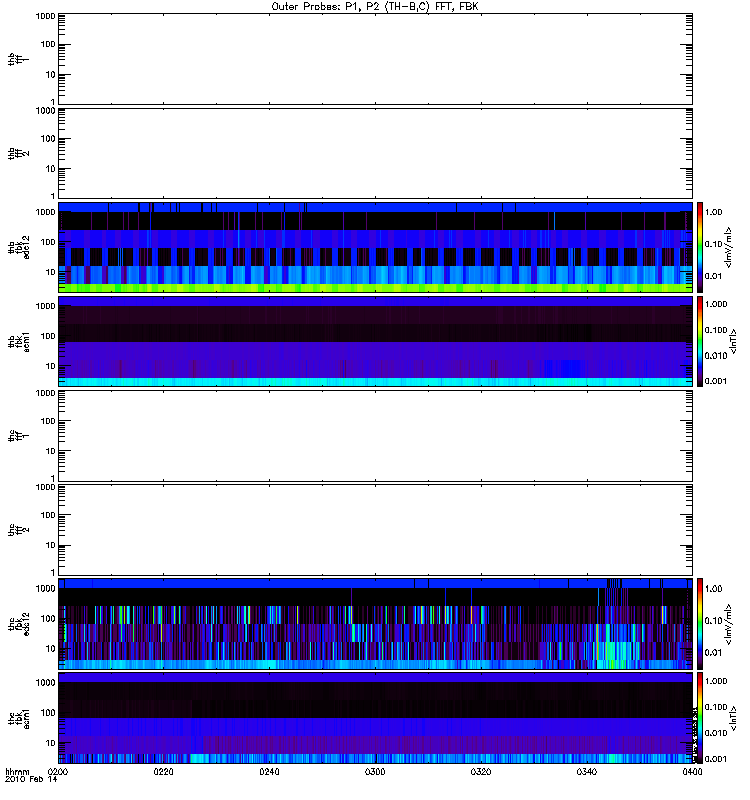
Task: Select the '0340' time axis label
Action: [x=587, y=771]
